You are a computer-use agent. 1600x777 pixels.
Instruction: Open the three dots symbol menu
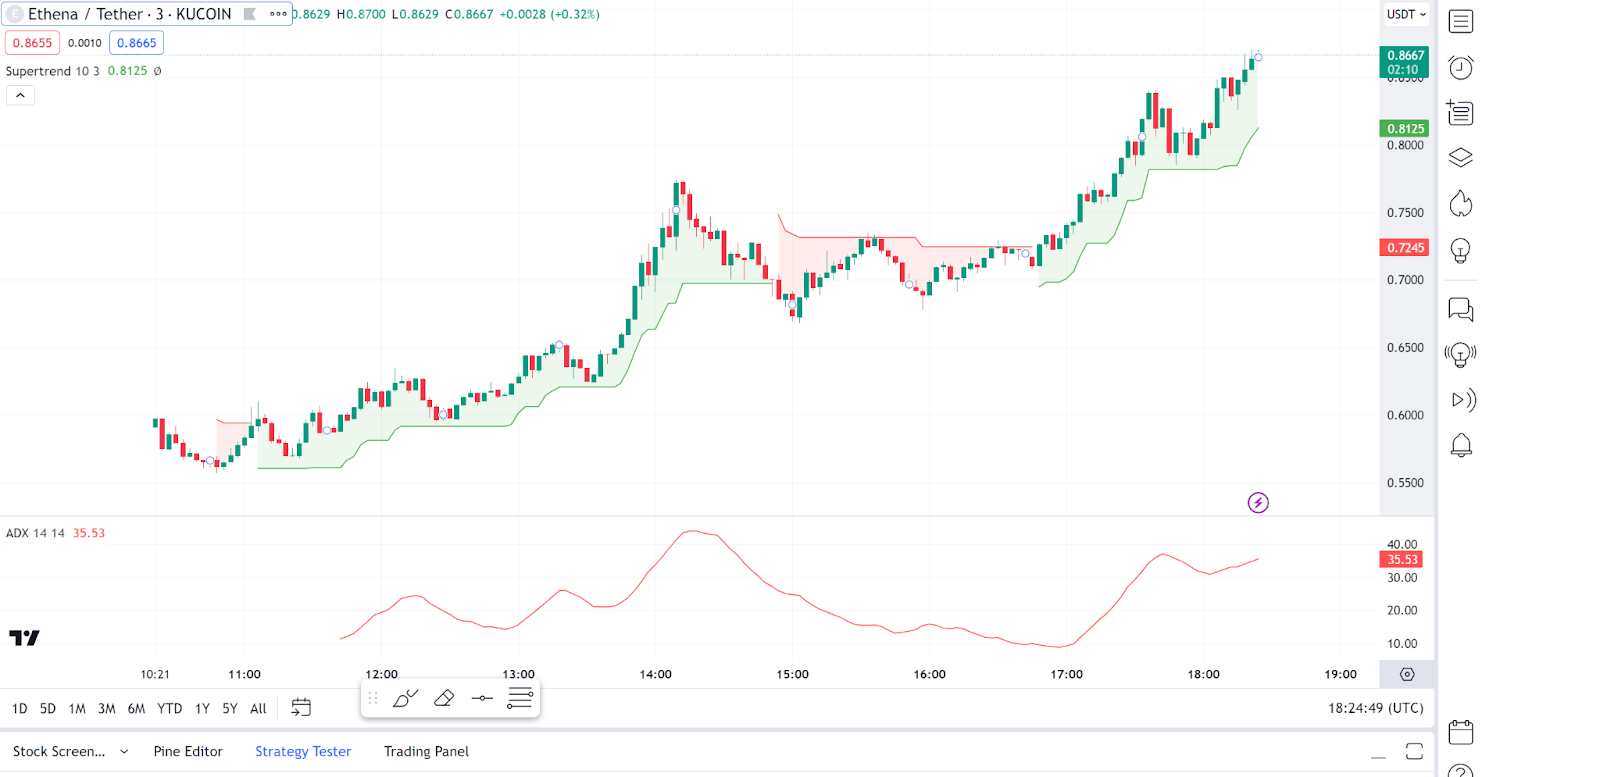click(x=278, y=14)
